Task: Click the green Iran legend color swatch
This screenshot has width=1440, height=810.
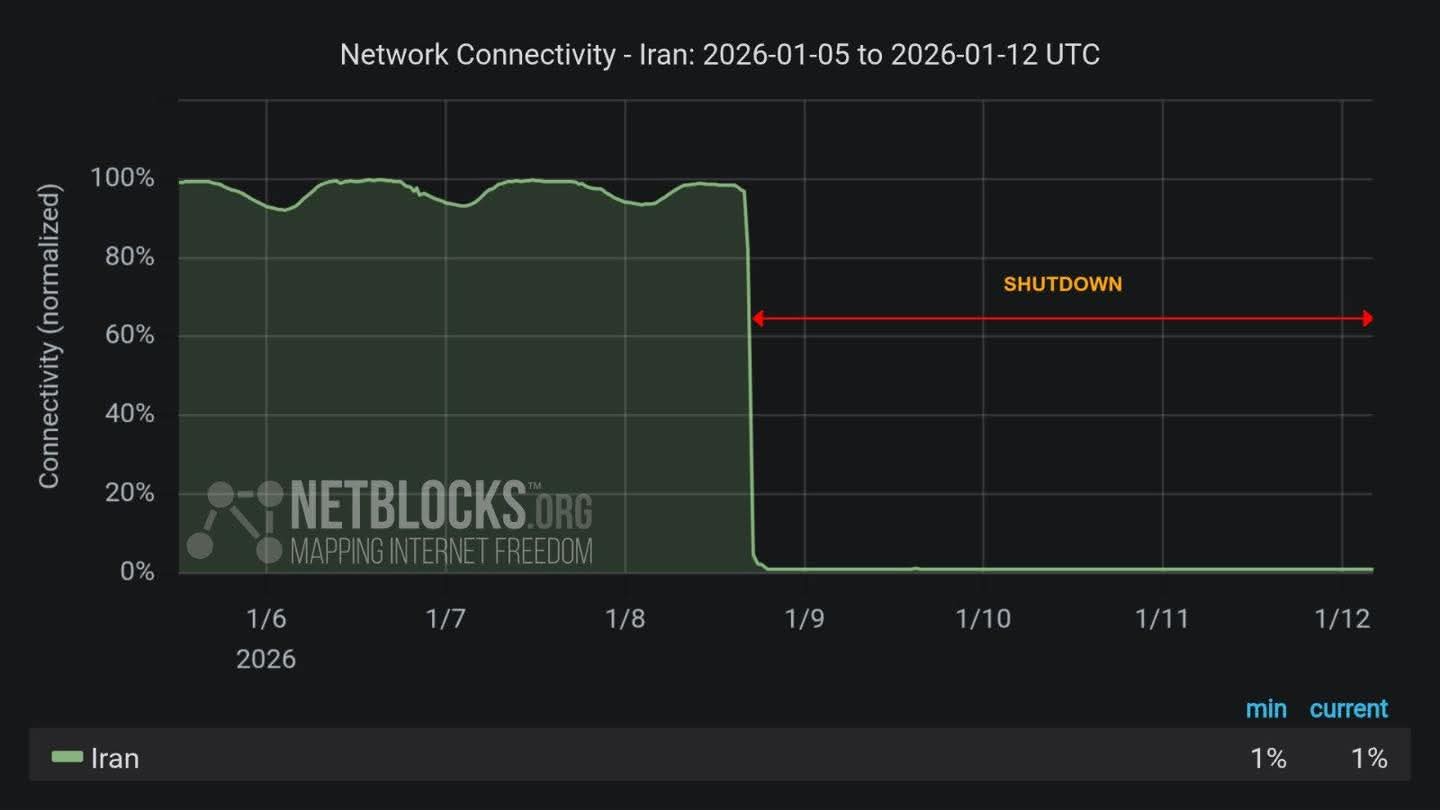Action: 67,757
